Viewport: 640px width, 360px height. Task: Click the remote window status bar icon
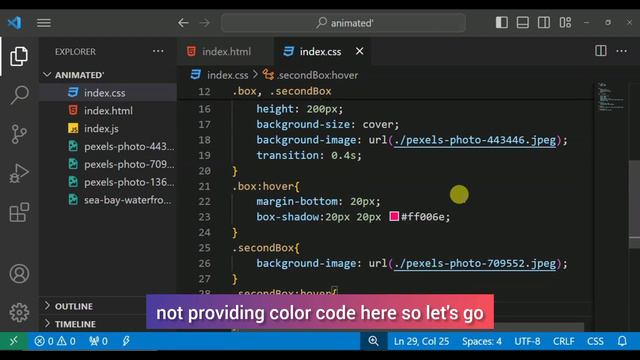pos(13,341)
